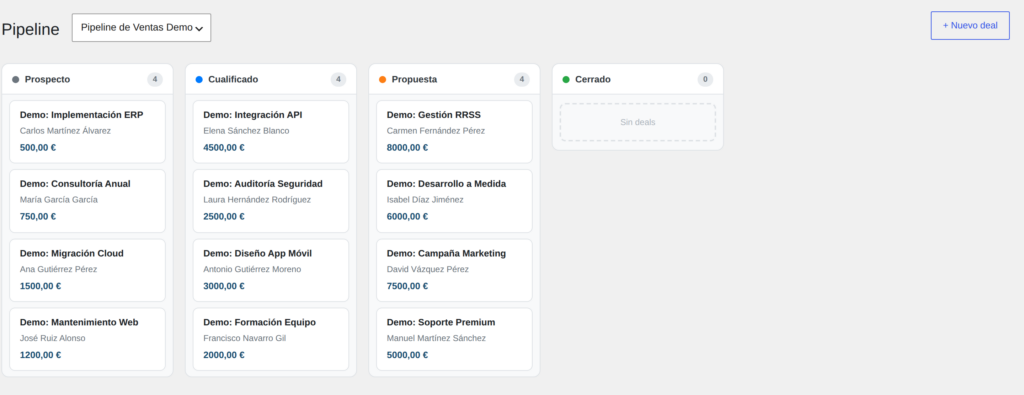This screenshot has width=1024, height=395.
Task: Click the count badge in Cualificado header
Action: [338, 80]
